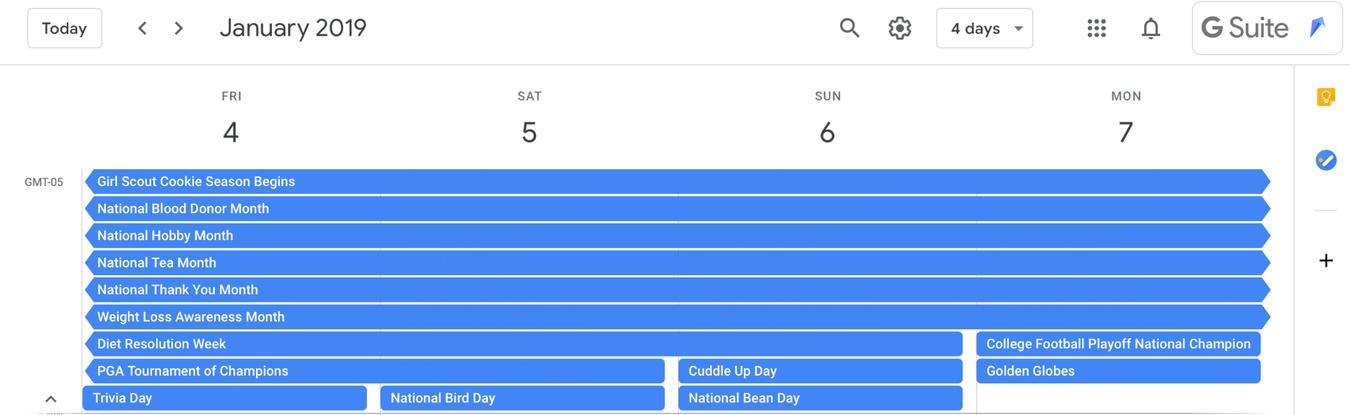1350x415 pixels.
Task: Open the settings gear menu
Action: tap(900, 28)
